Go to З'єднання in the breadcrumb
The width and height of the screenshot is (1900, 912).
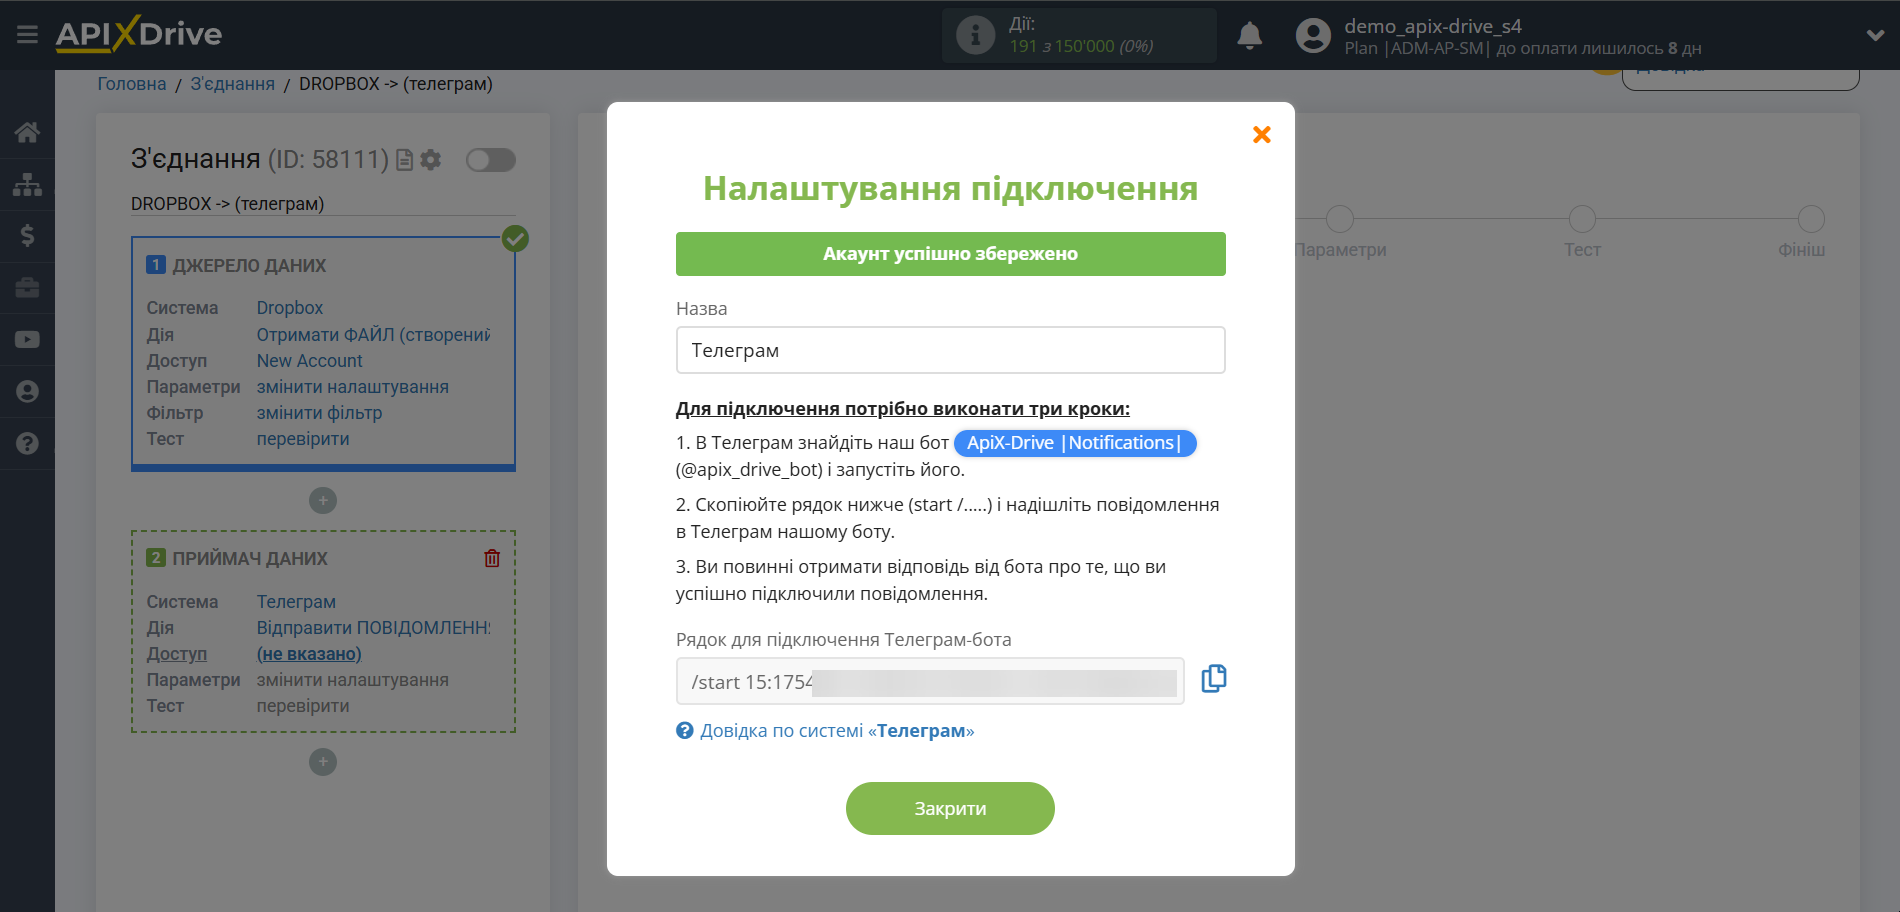point(232,83)
